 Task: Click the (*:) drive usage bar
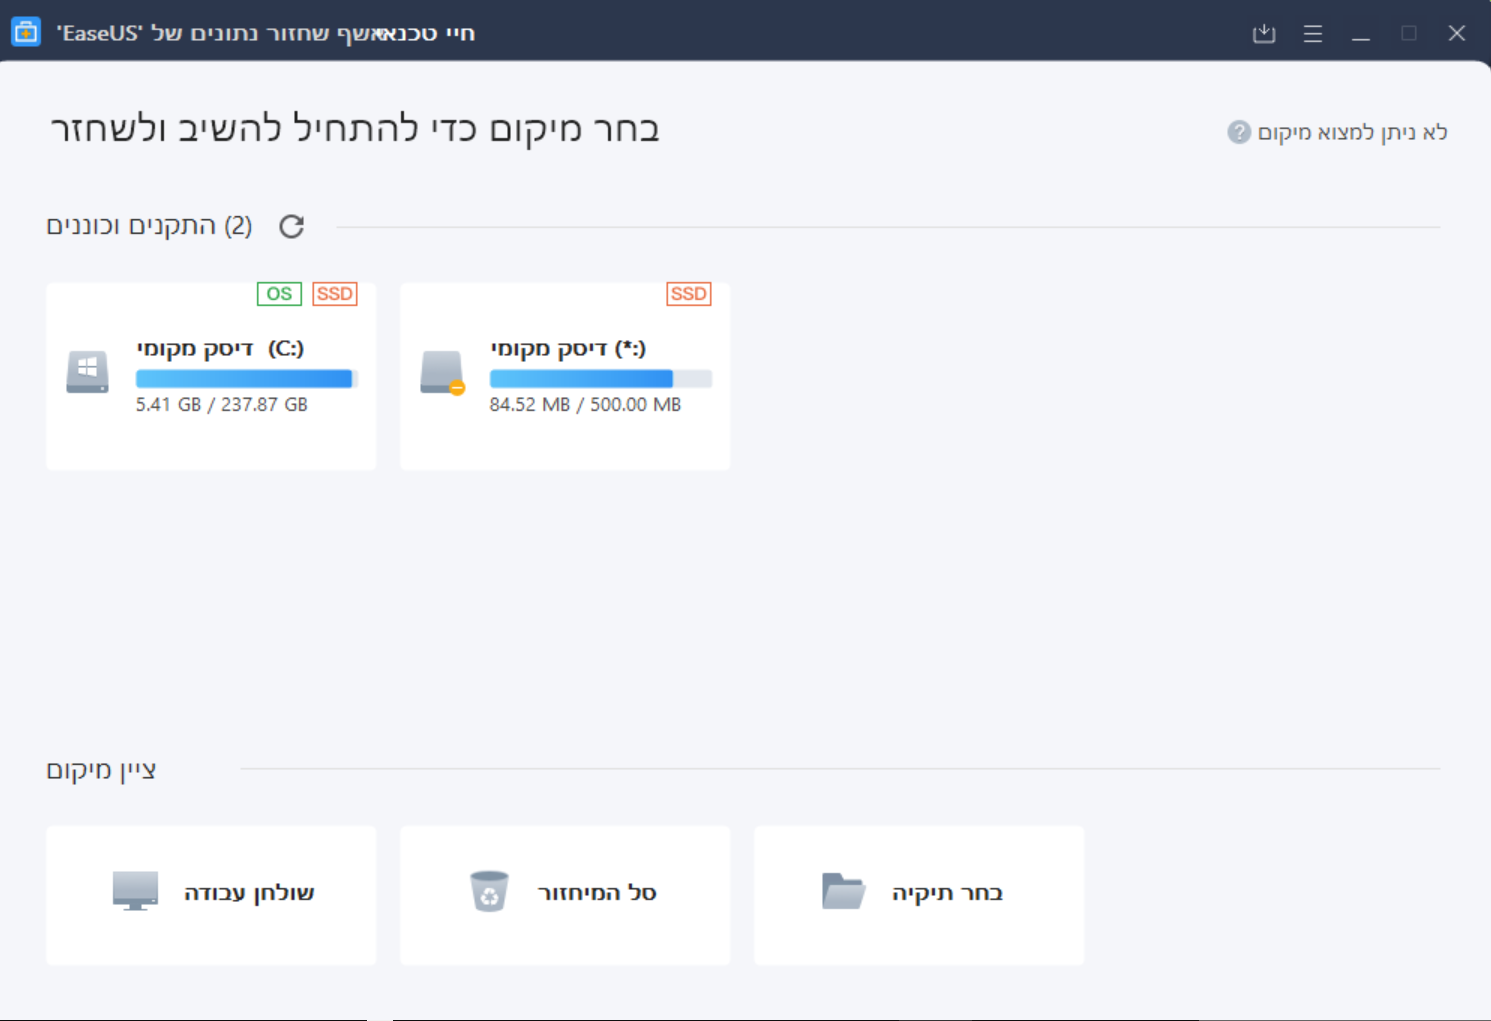click(600, 379)
